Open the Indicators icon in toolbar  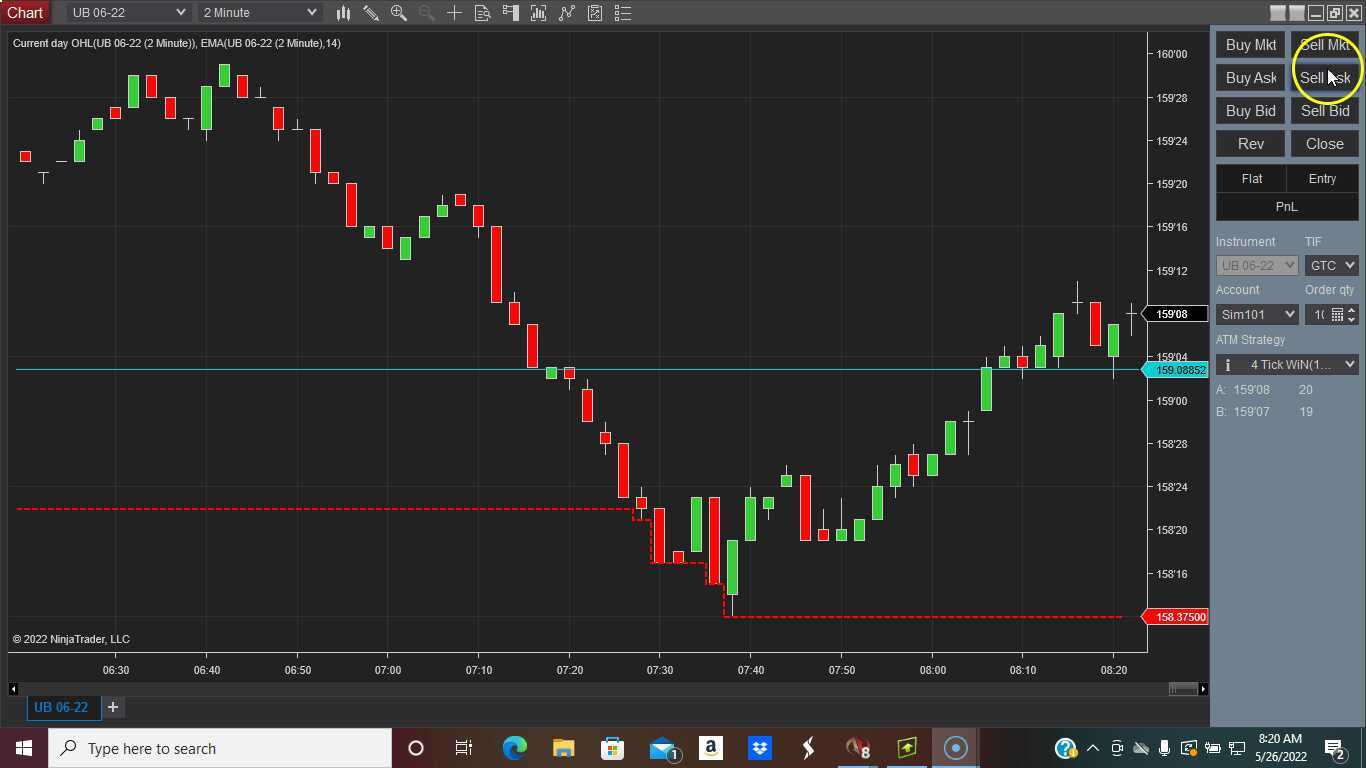pos(538,13)
